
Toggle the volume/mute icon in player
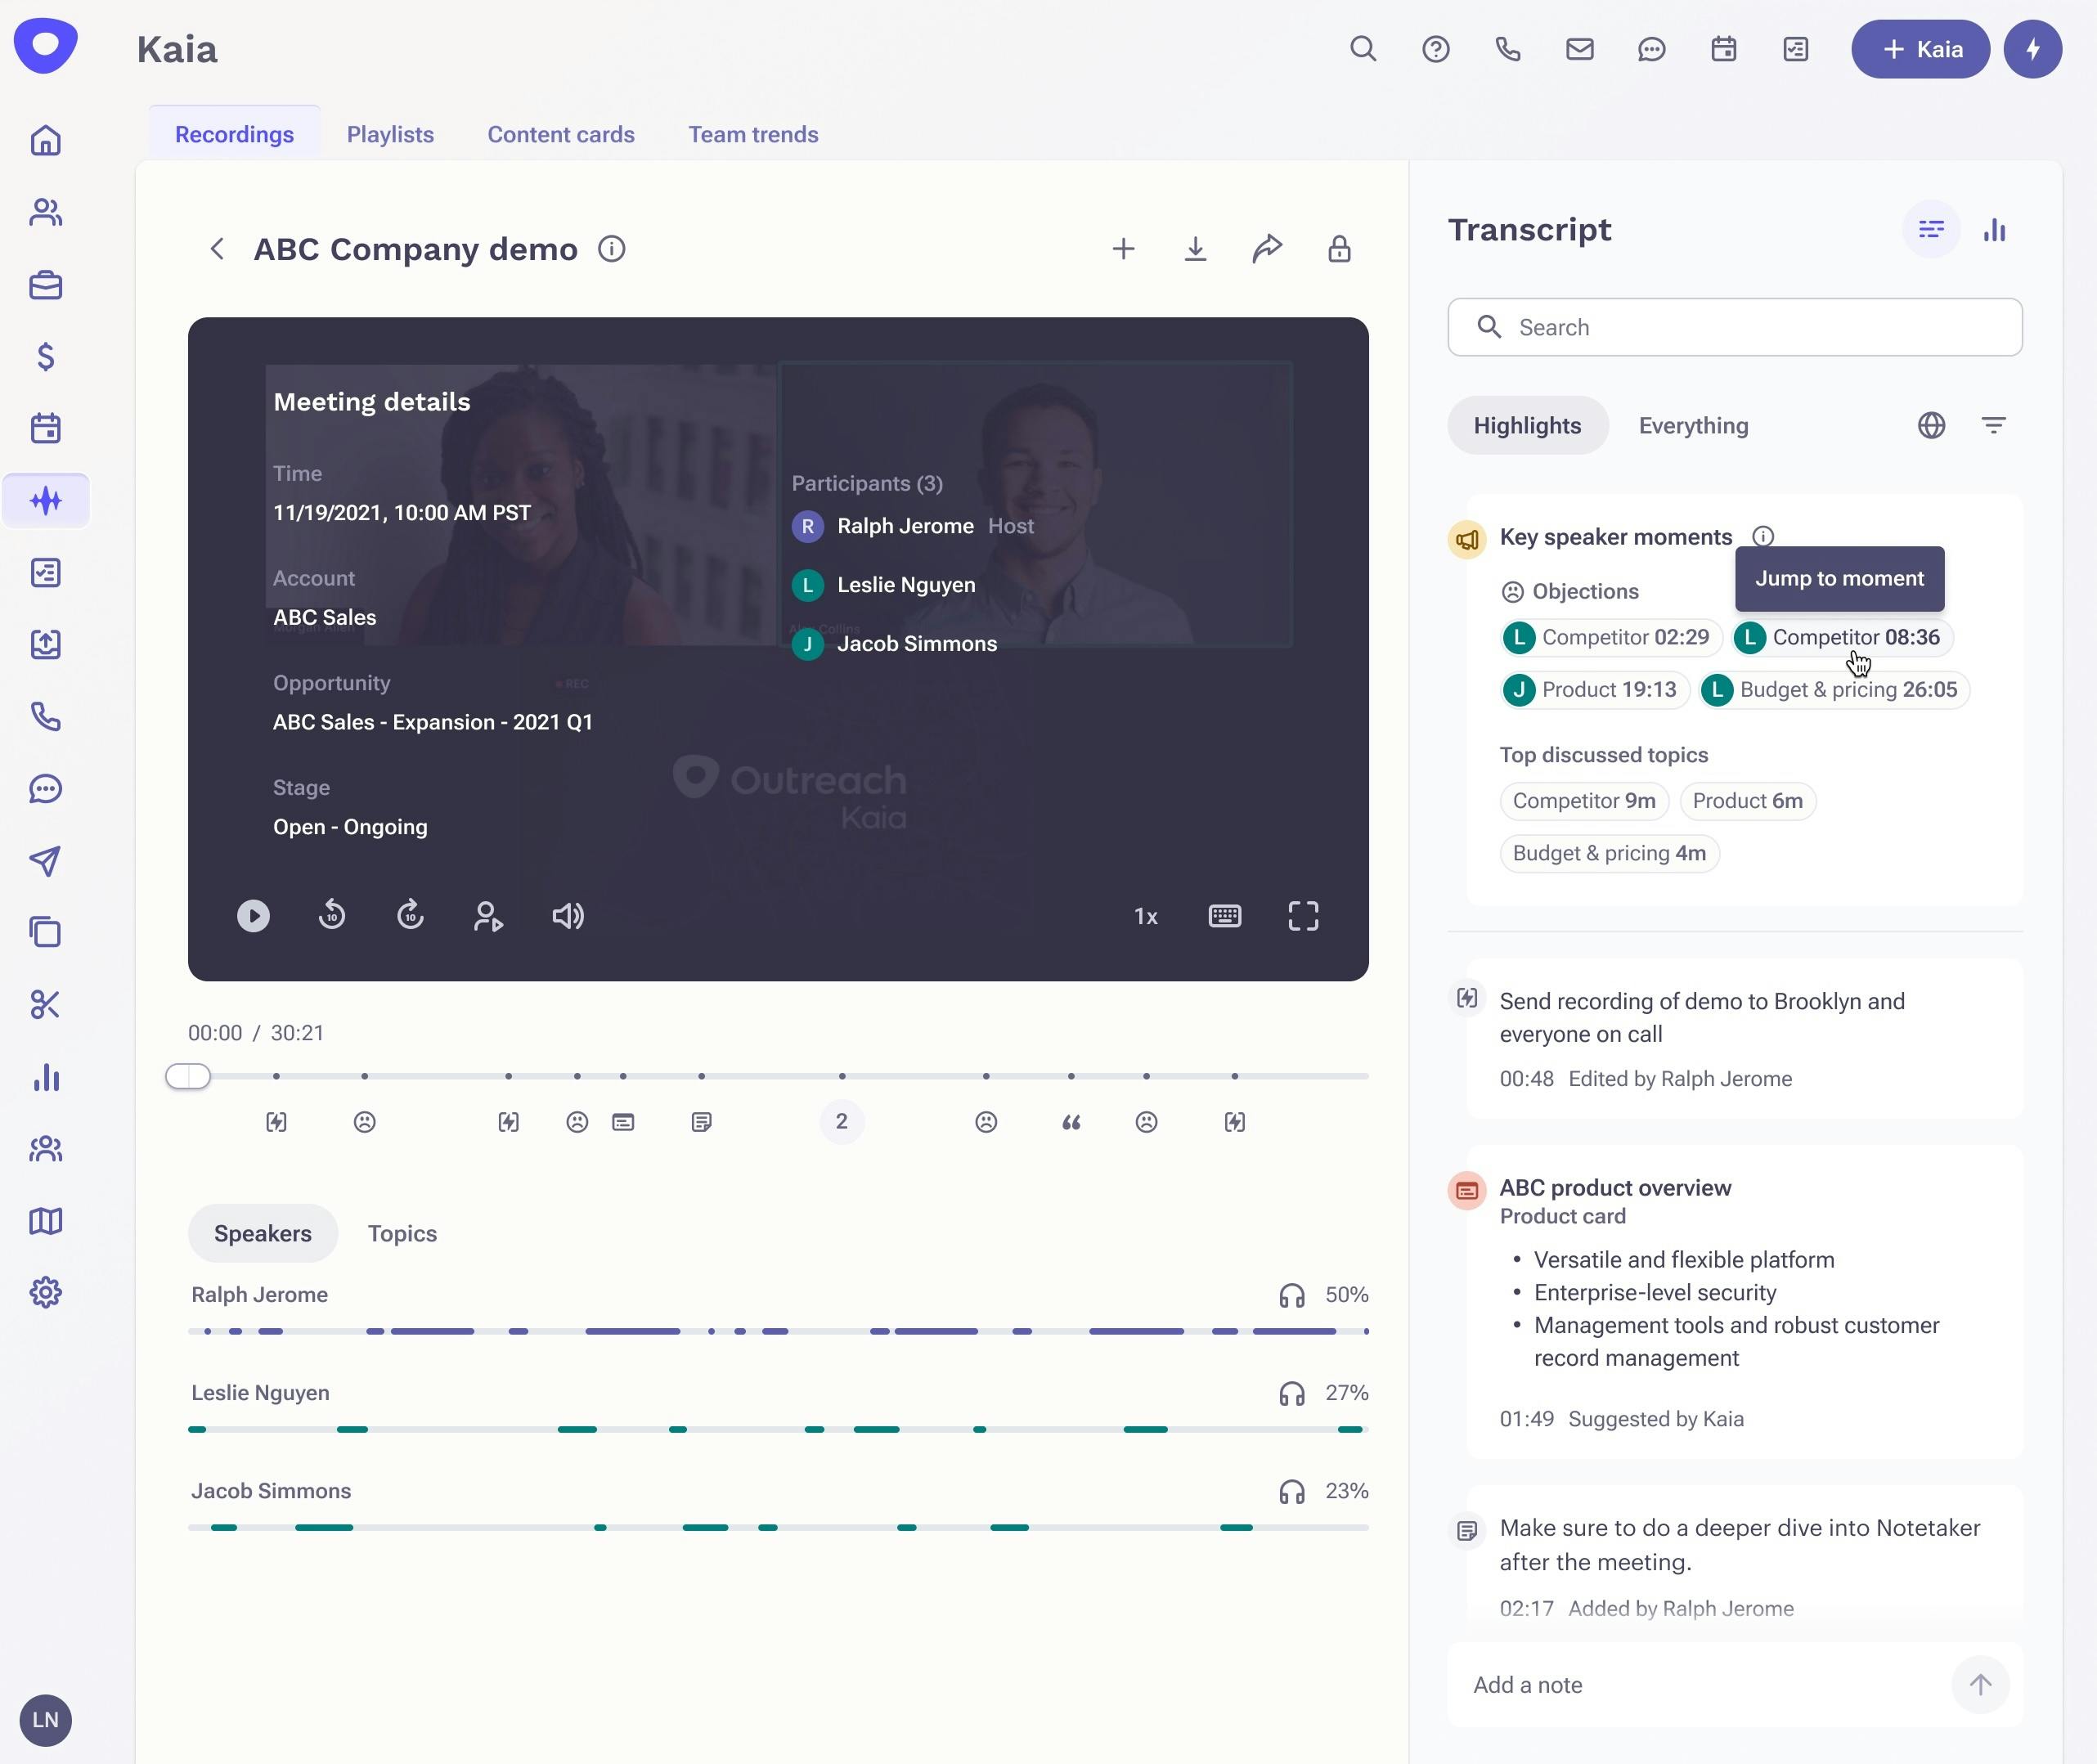click(569, 915)
